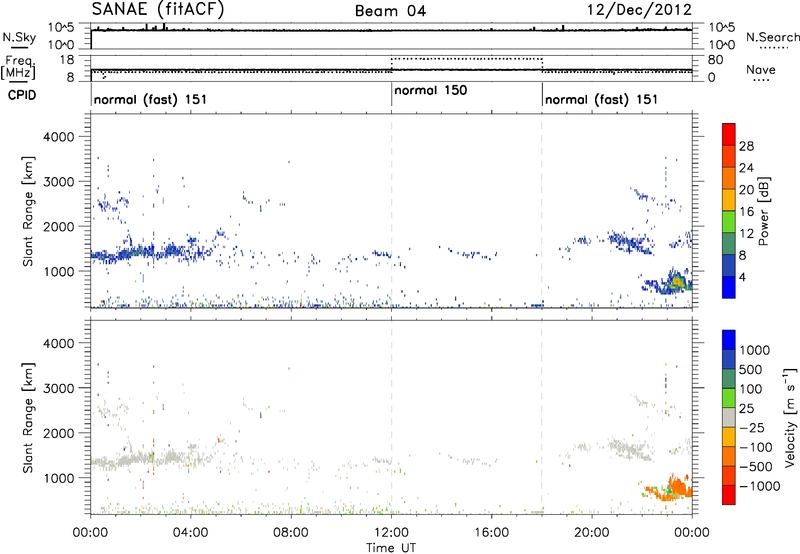Click the second 'normal (fast) 151' label after 18:00
The width and height of the screenshot is (800, 554).
click(602, 99)
